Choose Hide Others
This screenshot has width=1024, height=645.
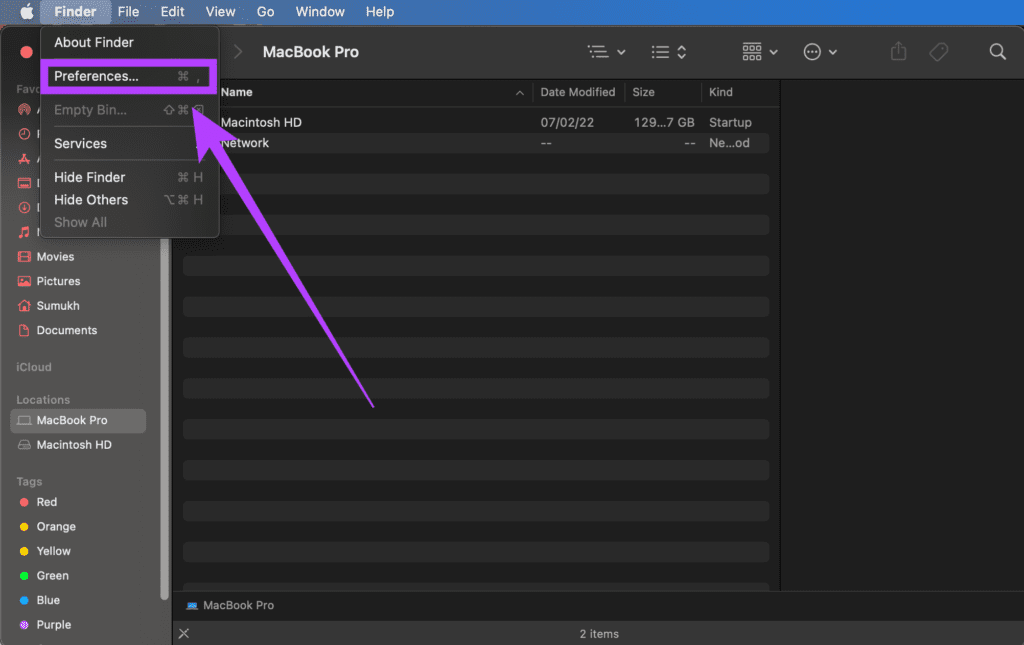pyautogui.click(x=129, y=200)
